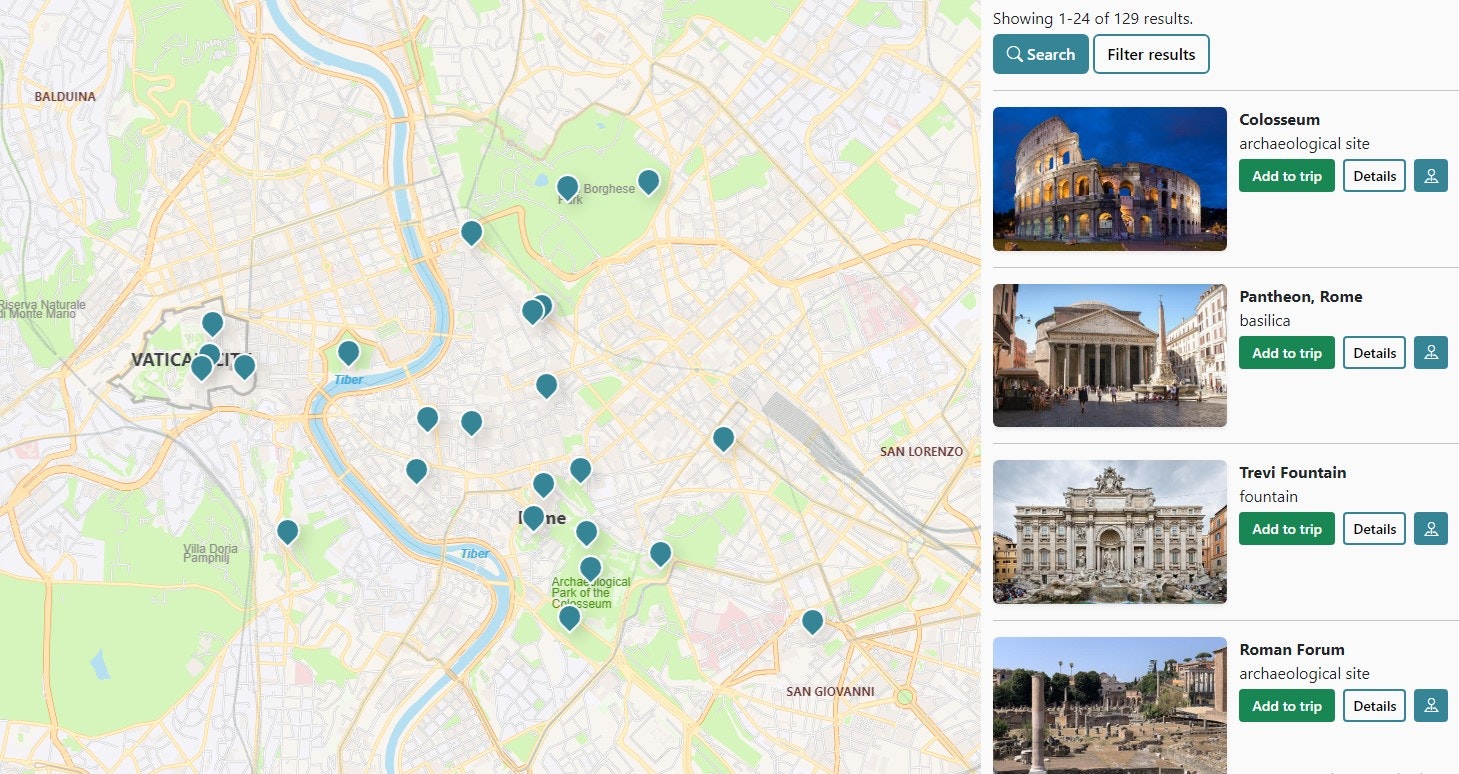Select marker just above the upper Tiber label

[348, 353]
